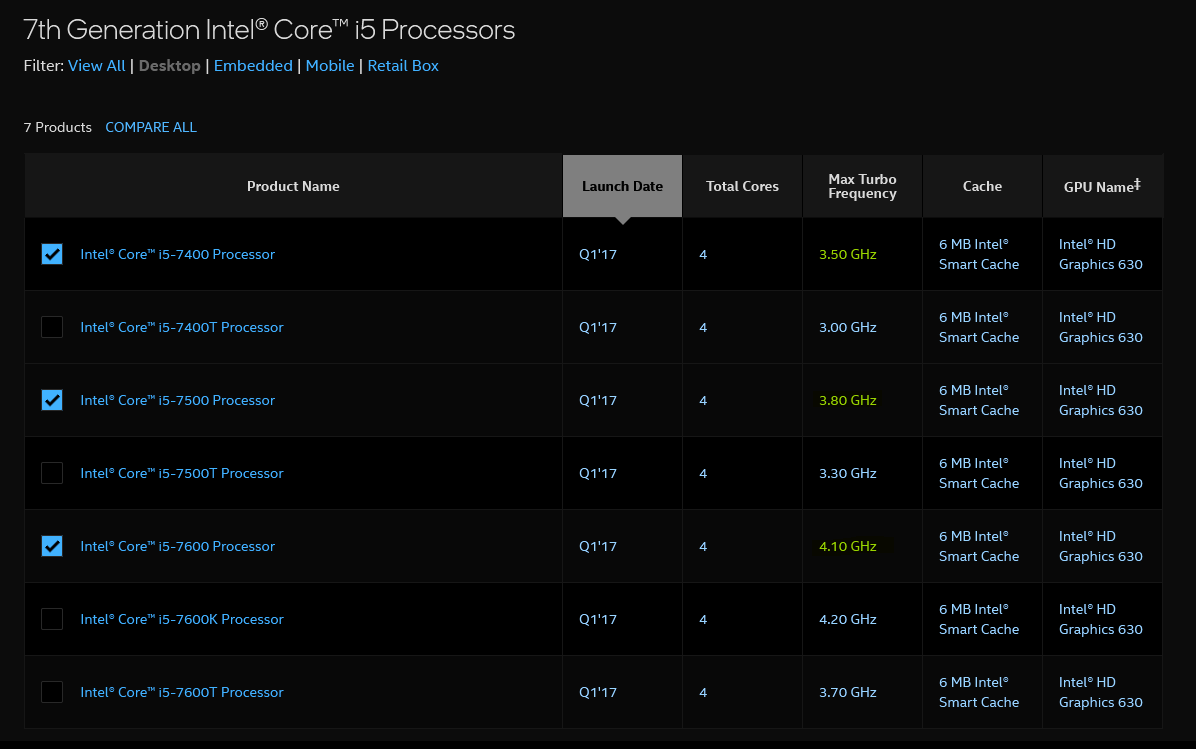Go to Intel Core i5-7500T Processor

coord(182,473)
